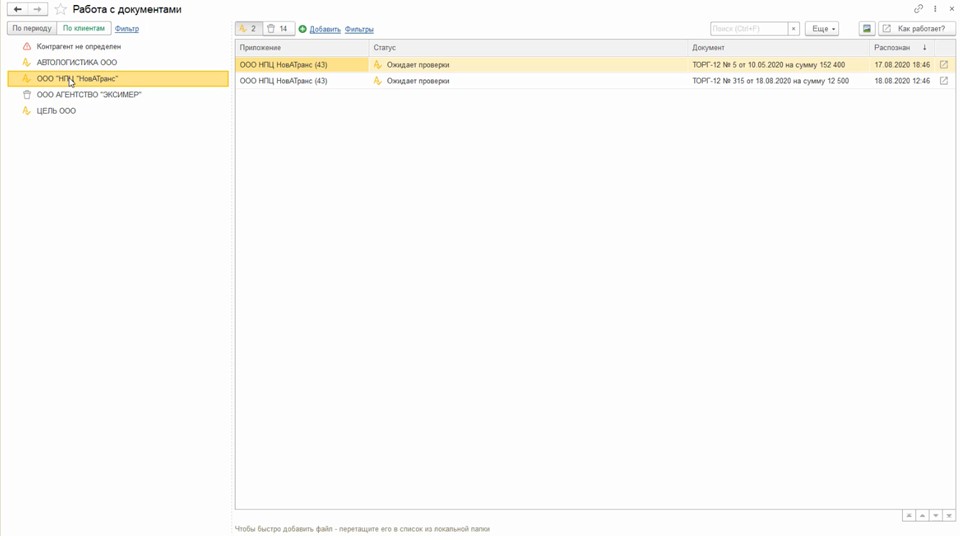Toggle the awaiting-review filter showing 2
This screenshot has height=540, width=960.
tap(248, 29)
